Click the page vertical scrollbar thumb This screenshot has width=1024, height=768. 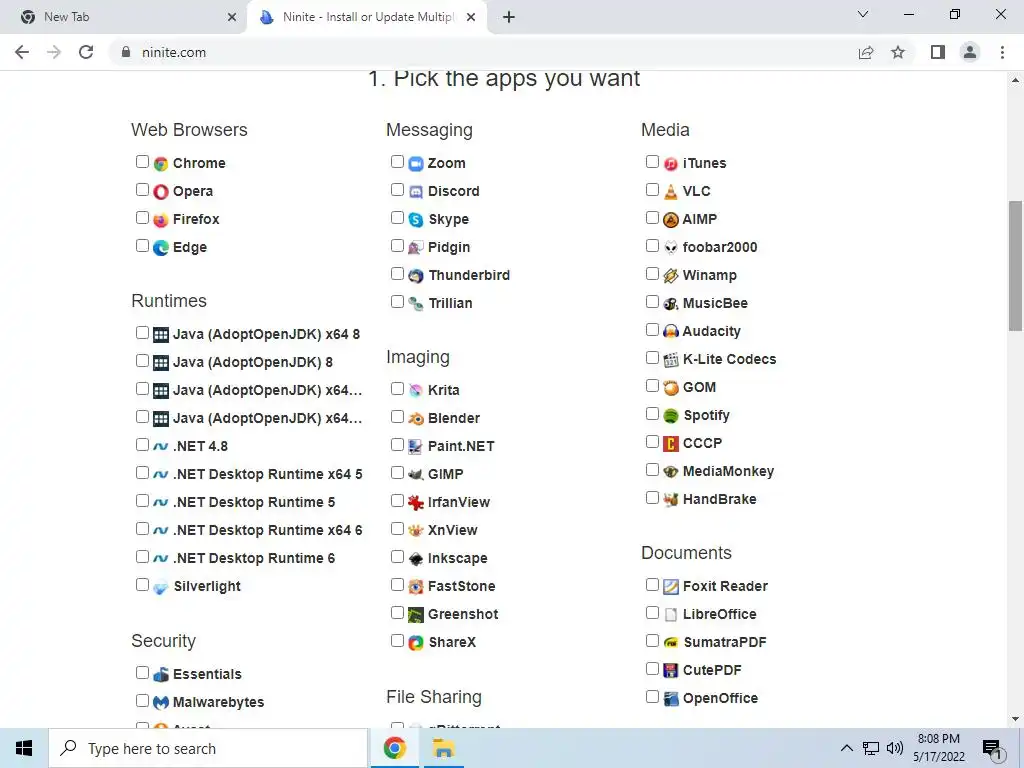[x=1015, y=266]
